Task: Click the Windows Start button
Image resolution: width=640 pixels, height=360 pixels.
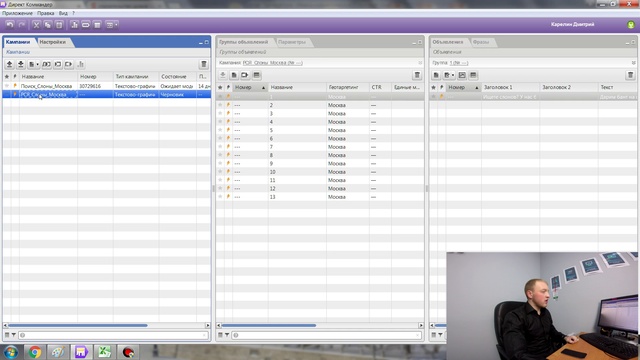Action: click(11, 352)
